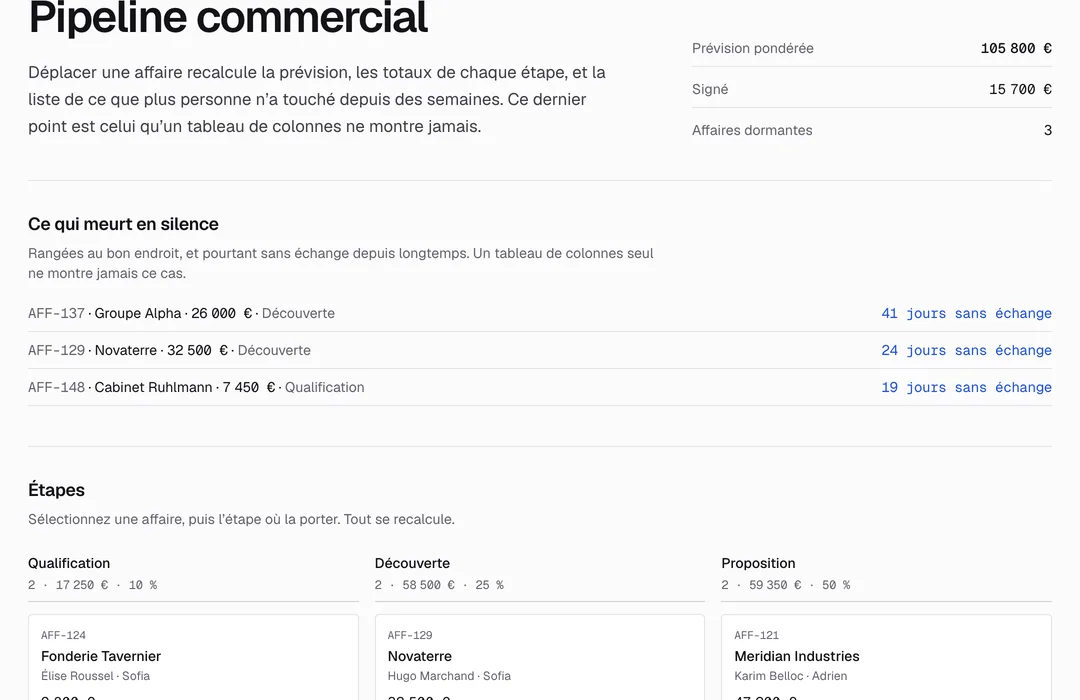Click the dormant deals count 3
The height and width of the screenshot is (700, 1080).
click(x=1048, y=130)
